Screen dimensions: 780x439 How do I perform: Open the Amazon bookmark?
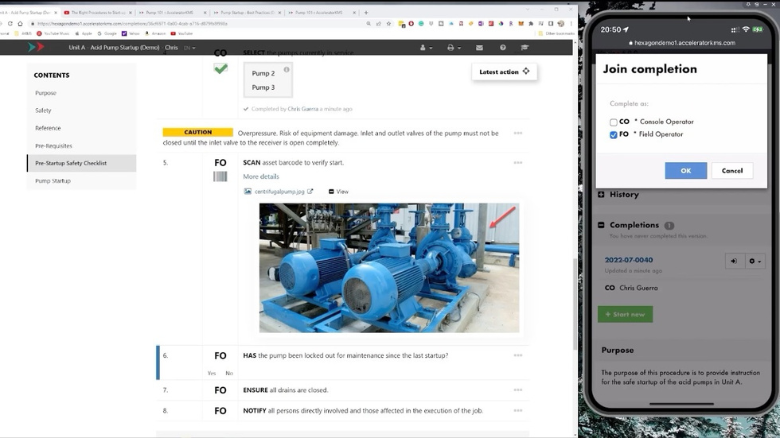pyautogui.click(x=155, y=33)
